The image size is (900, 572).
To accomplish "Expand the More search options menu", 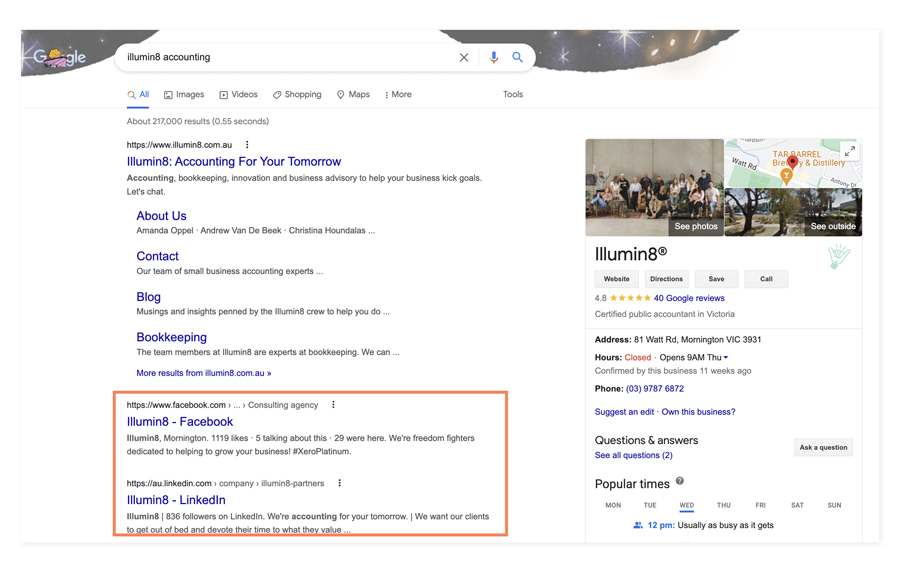I will pos(398,95).
